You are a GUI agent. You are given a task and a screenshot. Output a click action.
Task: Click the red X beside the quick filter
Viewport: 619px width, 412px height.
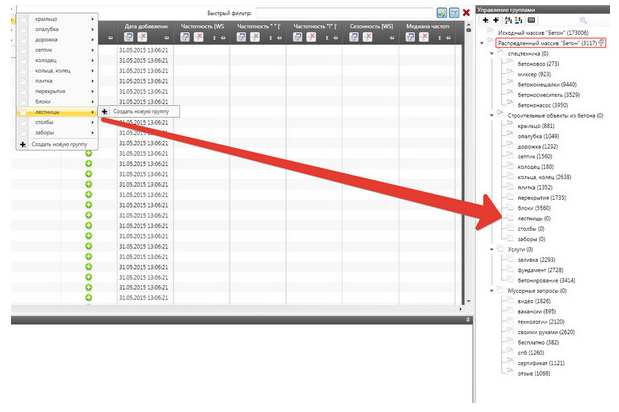tap(466, 11)
